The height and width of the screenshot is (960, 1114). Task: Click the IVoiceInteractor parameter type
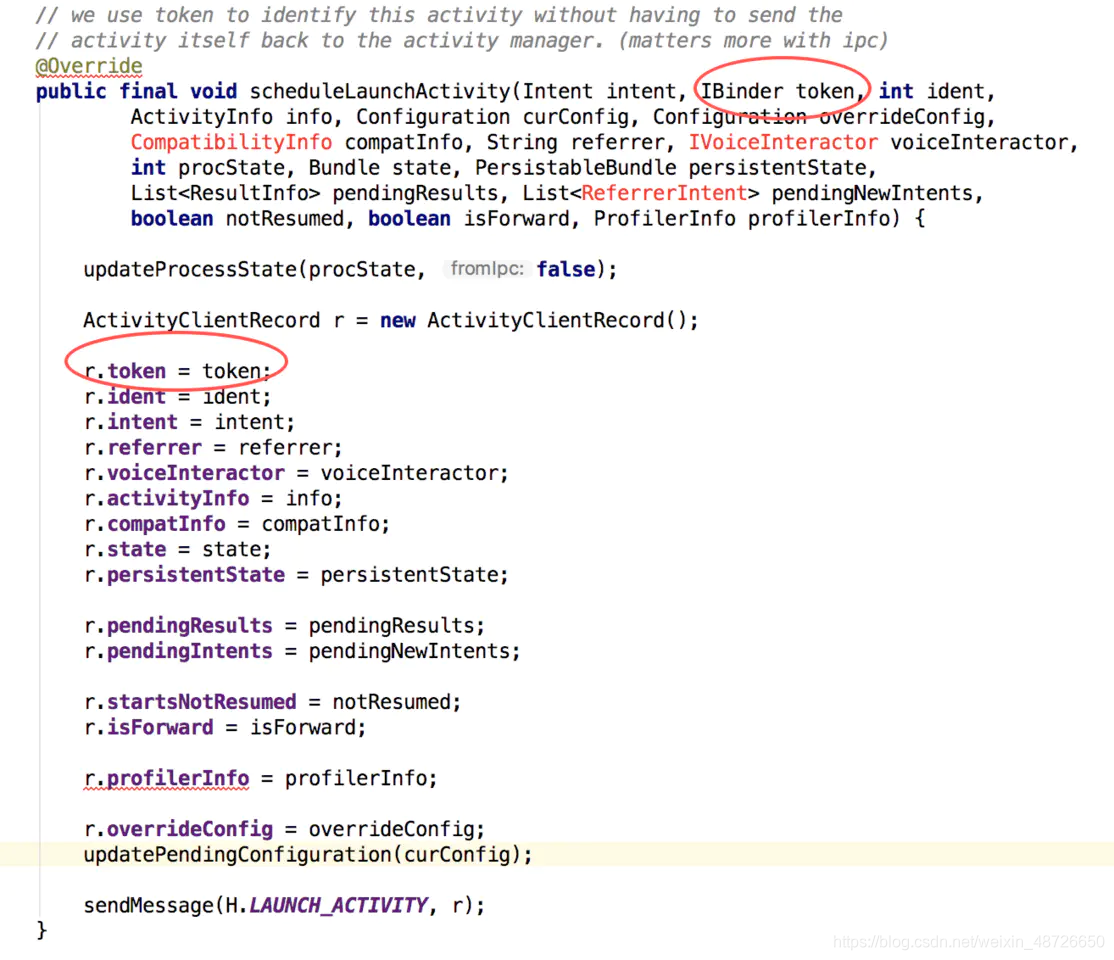click(783, 142)
